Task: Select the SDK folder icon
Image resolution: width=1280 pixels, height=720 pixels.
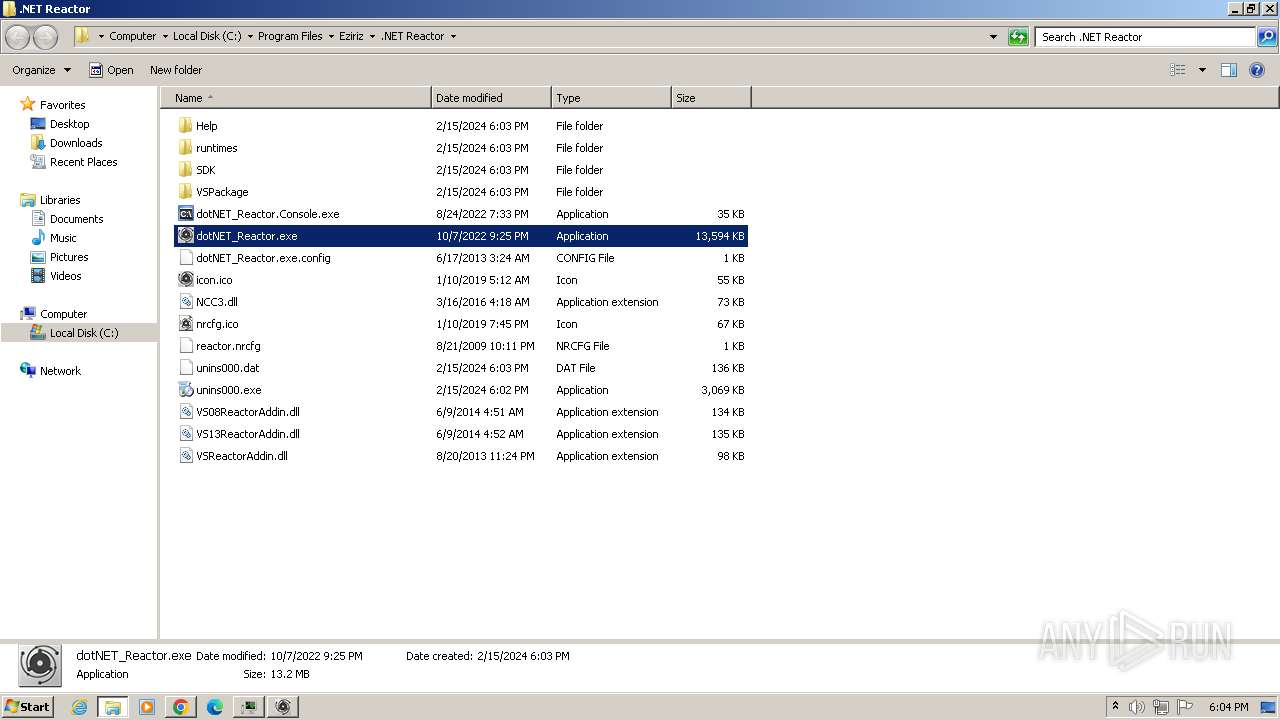Action: [x=186, y=170]
